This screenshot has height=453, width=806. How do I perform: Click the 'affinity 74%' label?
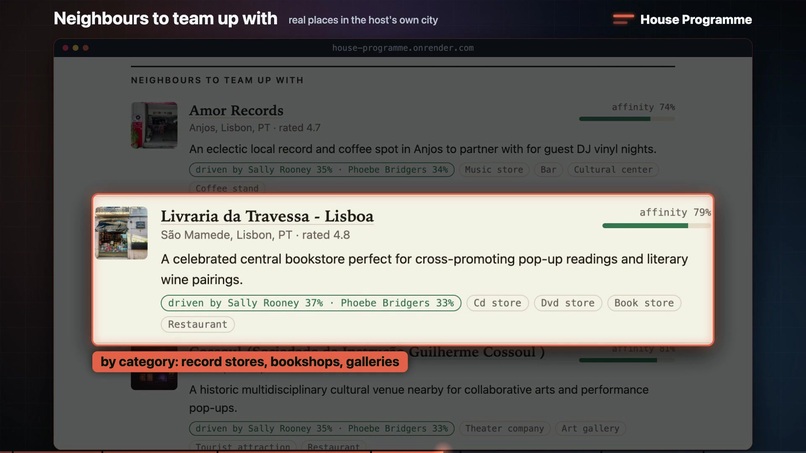coord(643,107)
